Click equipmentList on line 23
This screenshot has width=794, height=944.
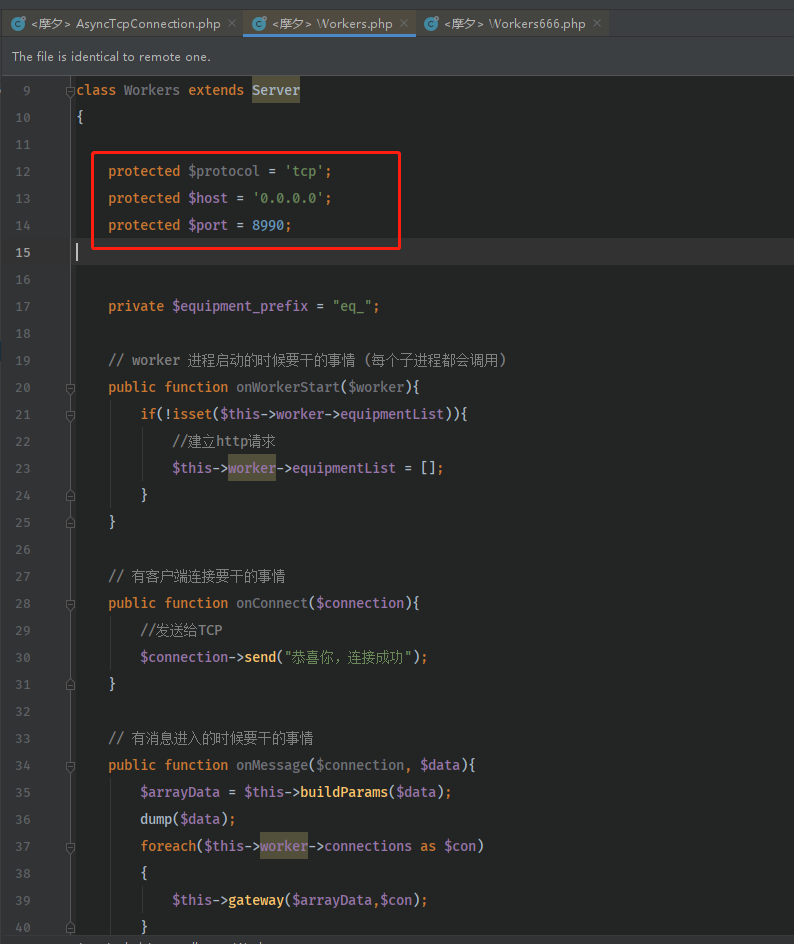click(344, 468)
